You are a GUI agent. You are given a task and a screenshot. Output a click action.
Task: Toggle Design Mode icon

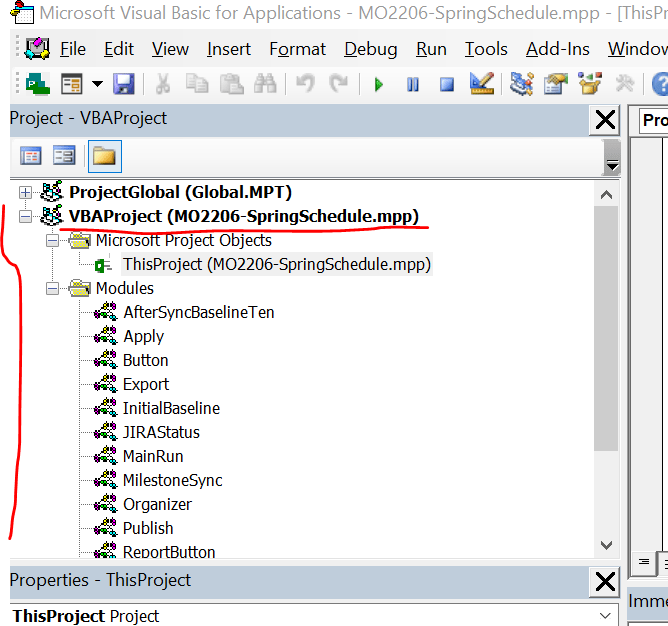(x=481, y=83)
